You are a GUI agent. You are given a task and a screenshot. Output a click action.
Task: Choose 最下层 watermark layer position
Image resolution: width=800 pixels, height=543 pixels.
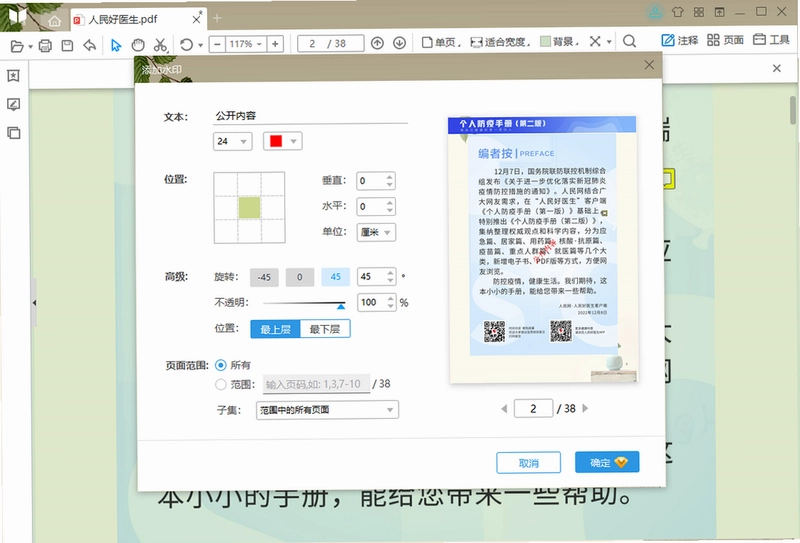[325, 329]
